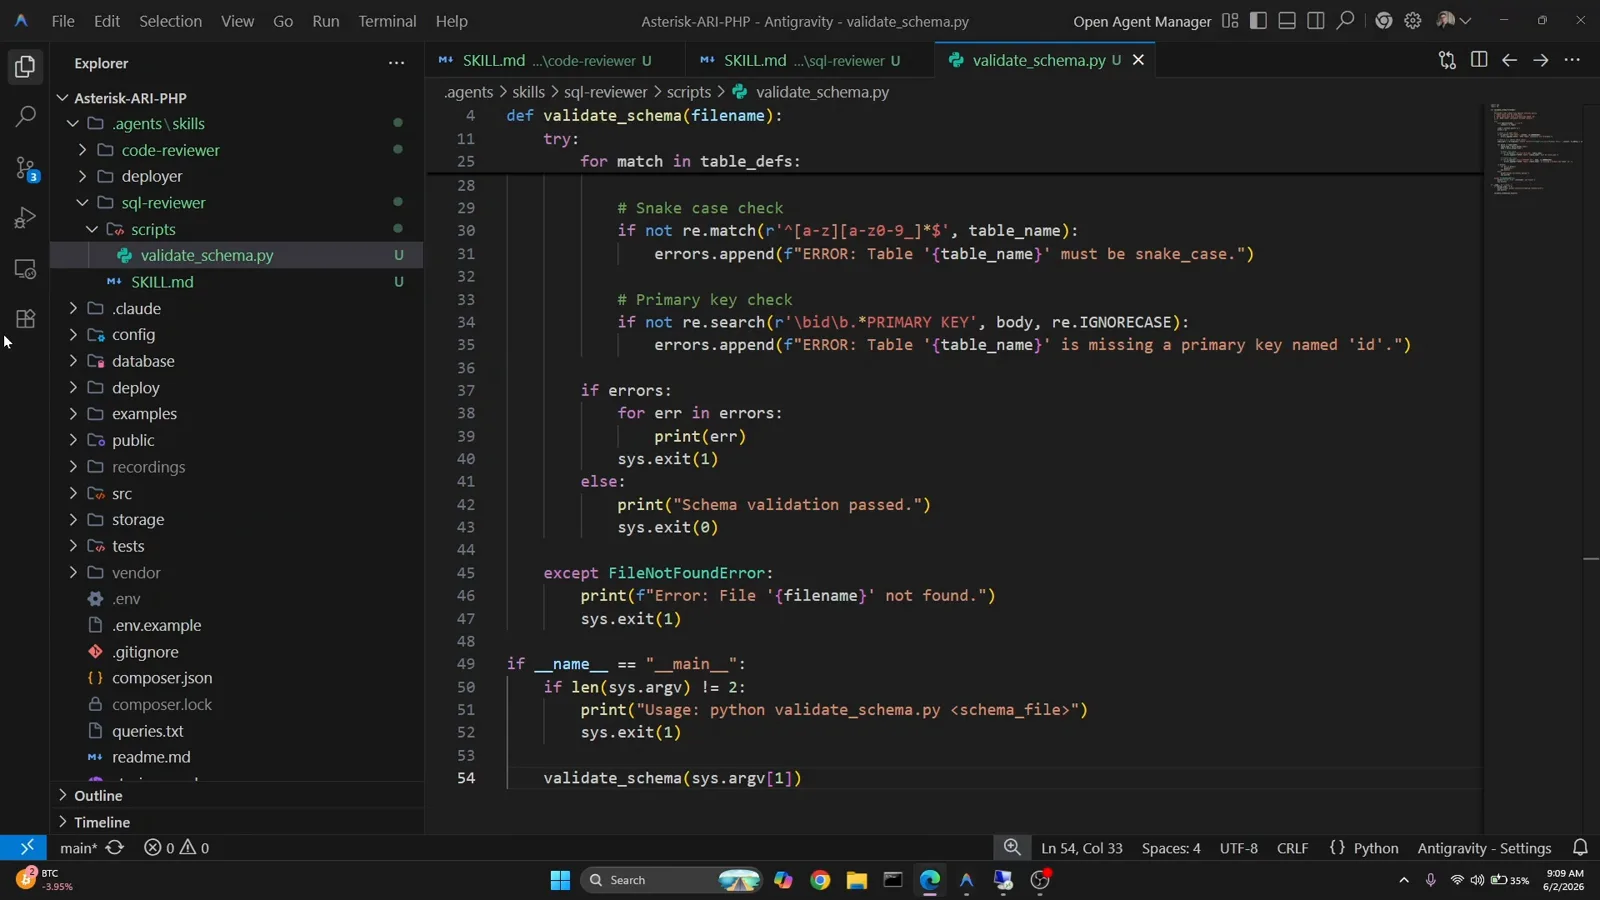Image resolution: width=1600 pixels, height=900 pixels.
Task: Click scripts in the breadcrumb path
Action: click(689, 92)
